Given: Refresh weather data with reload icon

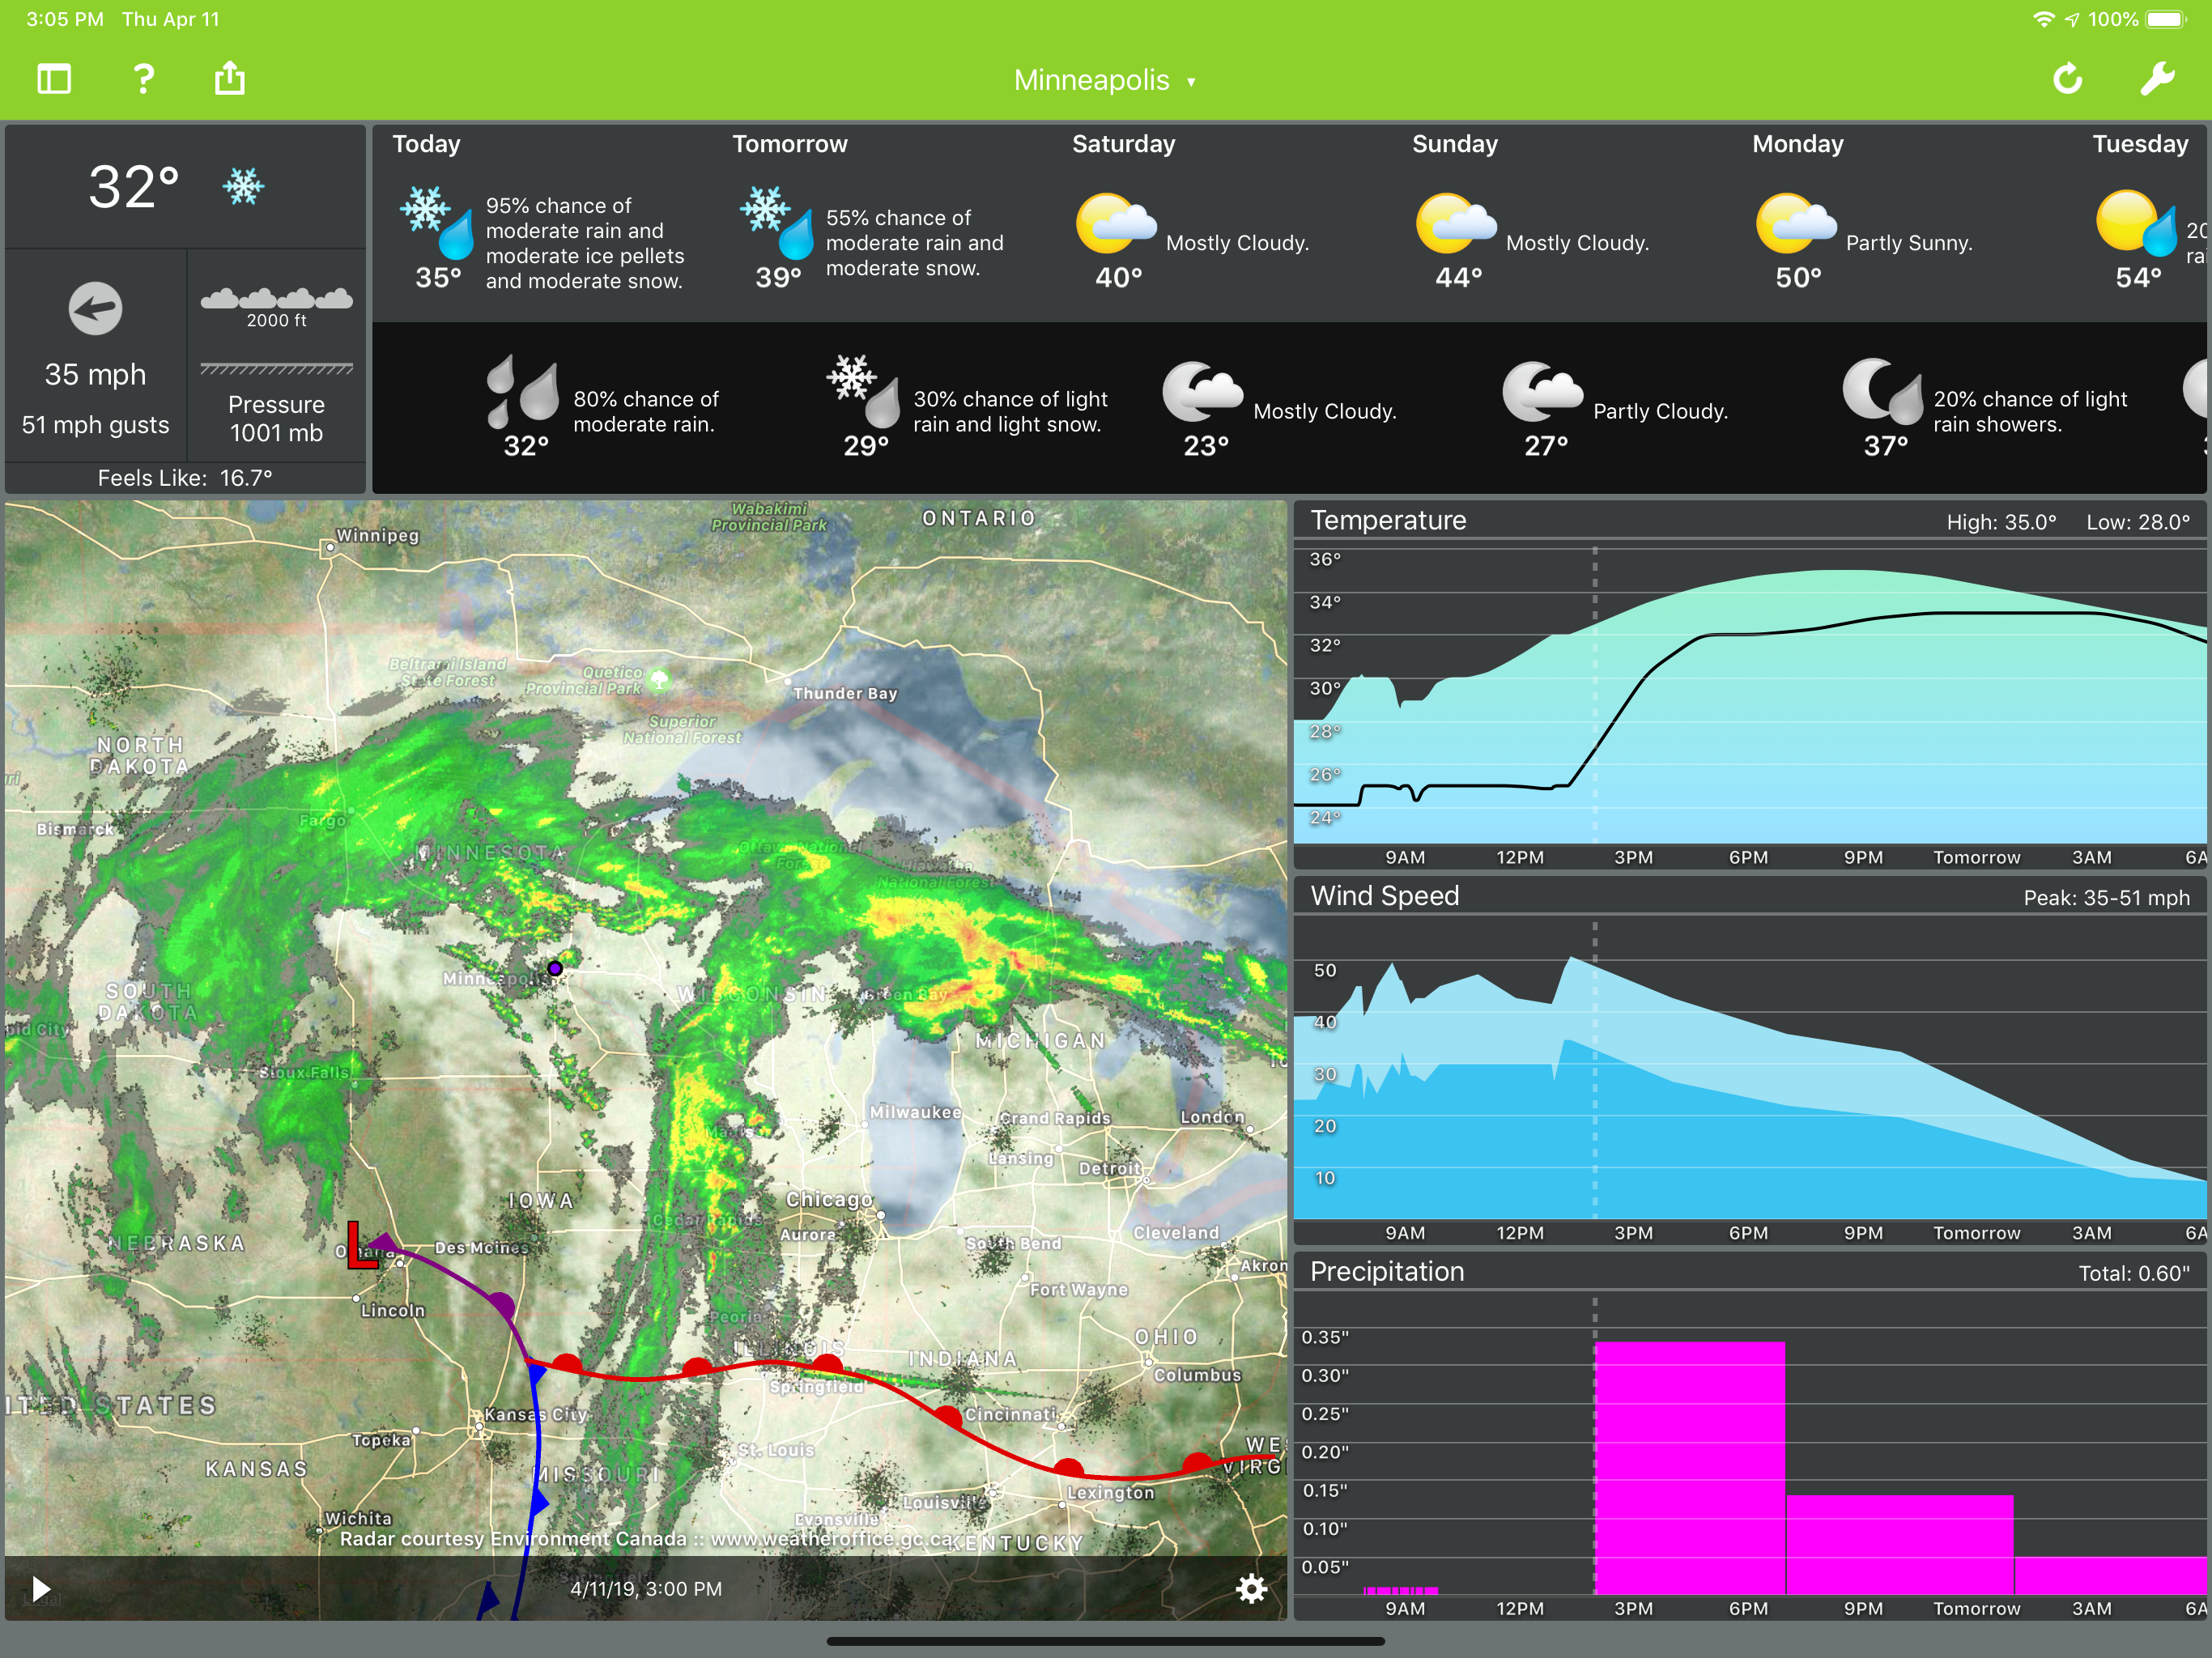Looking at the screenshot, I should click(2068, 79).
